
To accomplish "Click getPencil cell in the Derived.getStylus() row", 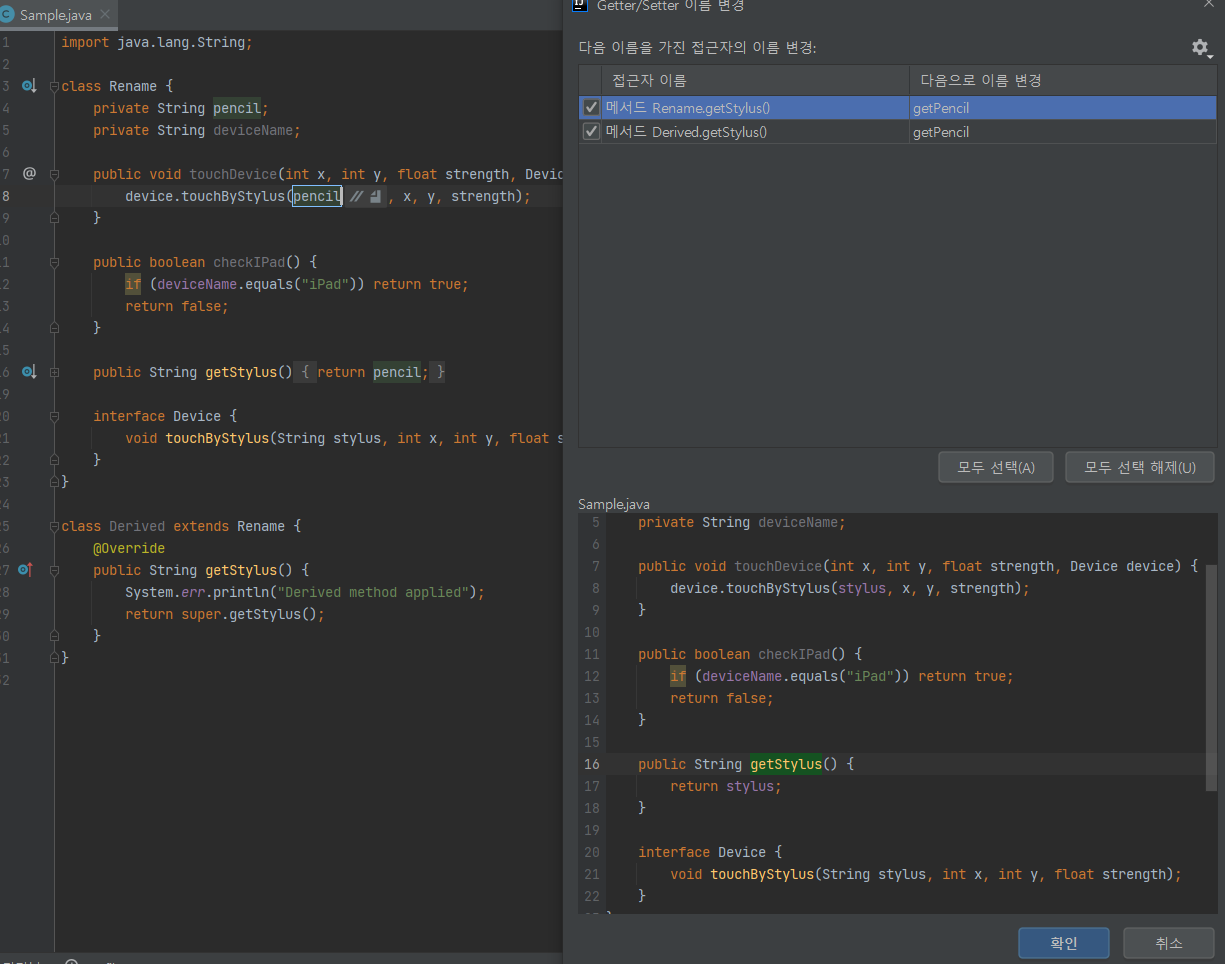I will pos(1063,132).
